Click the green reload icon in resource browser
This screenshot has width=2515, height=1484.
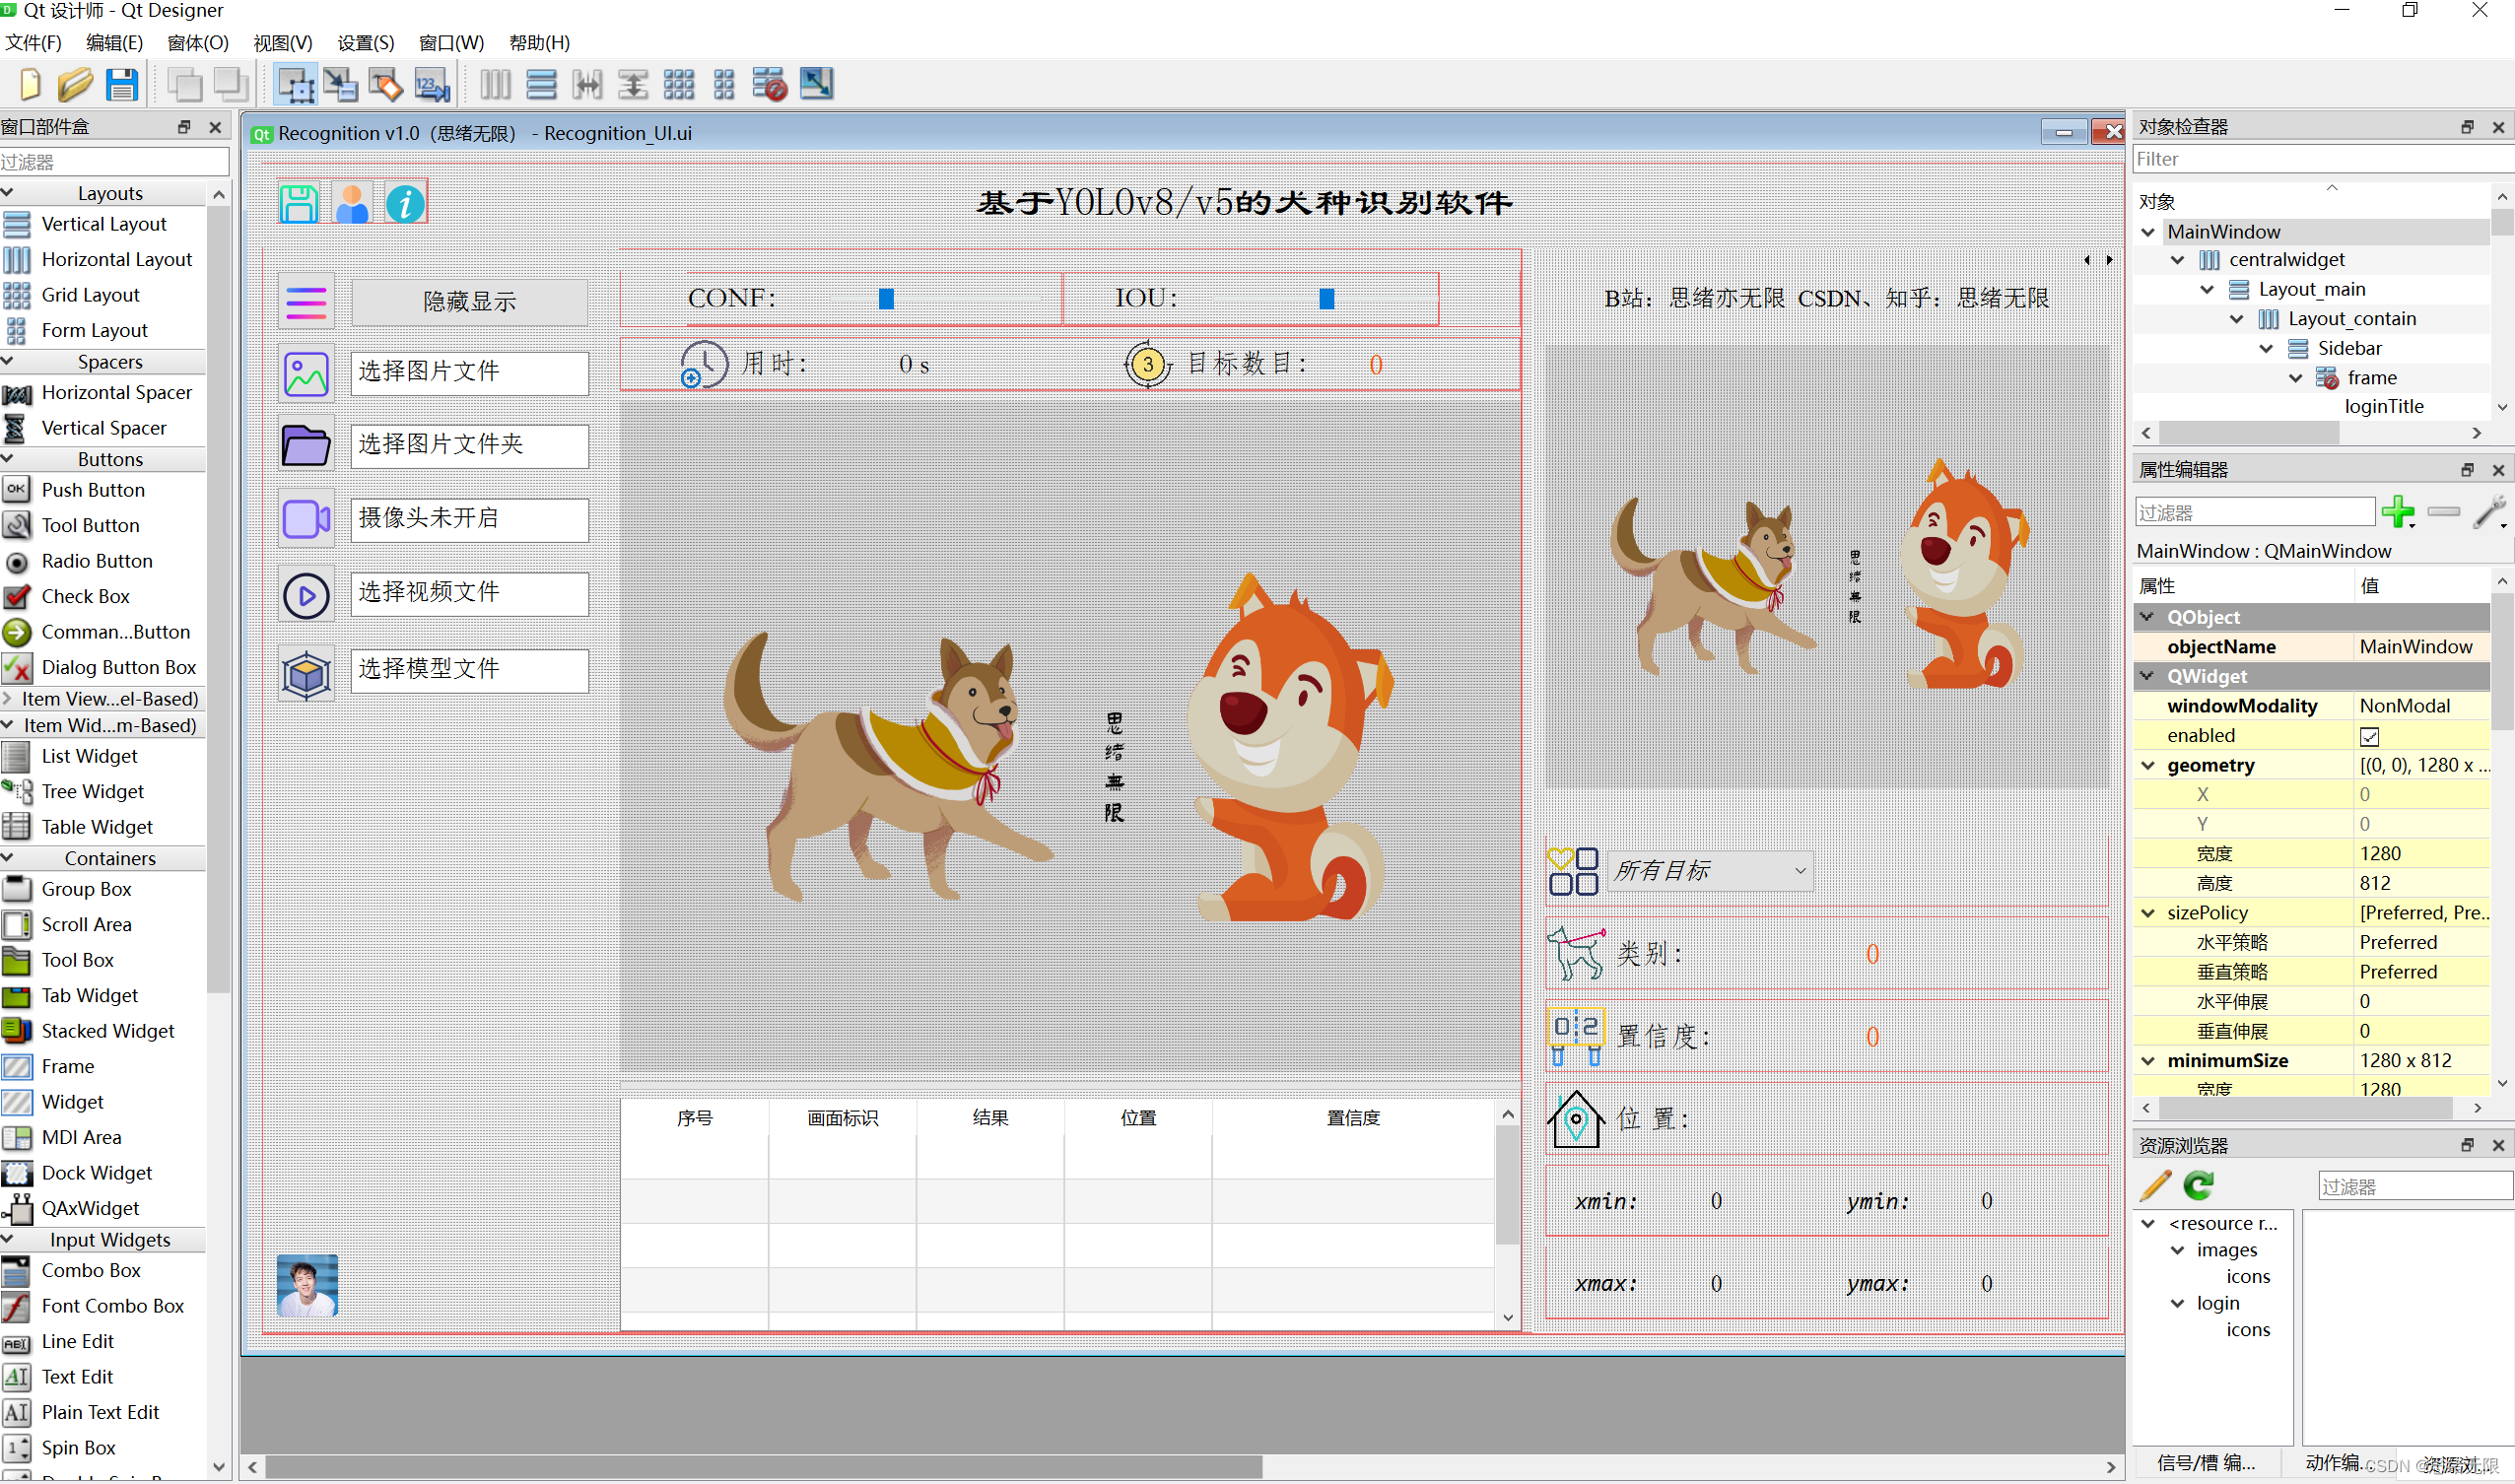(2198, 1186)
